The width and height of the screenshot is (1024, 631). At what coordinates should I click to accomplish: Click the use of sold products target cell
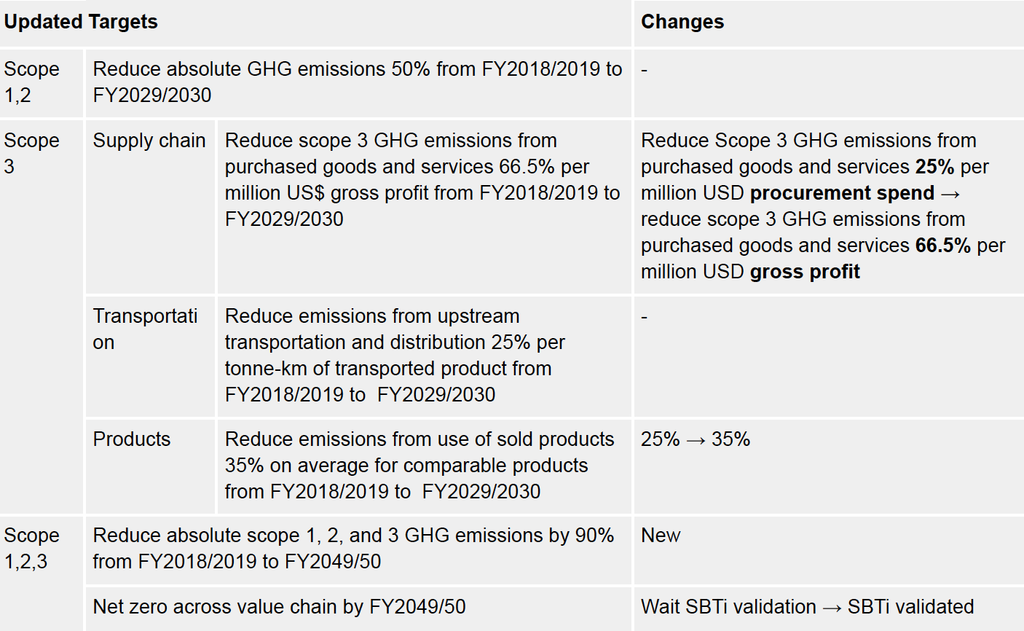[x=424, y=466]
